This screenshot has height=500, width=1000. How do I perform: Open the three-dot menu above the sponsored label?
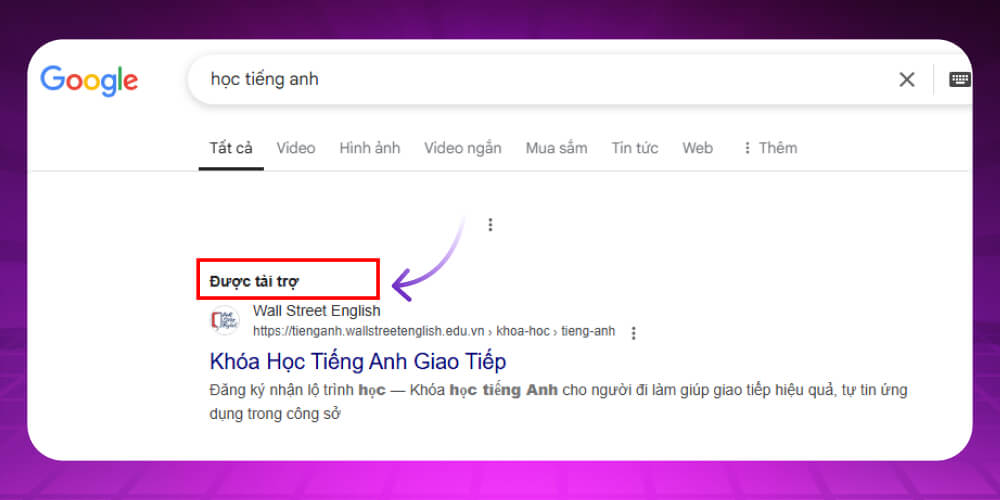490,224
